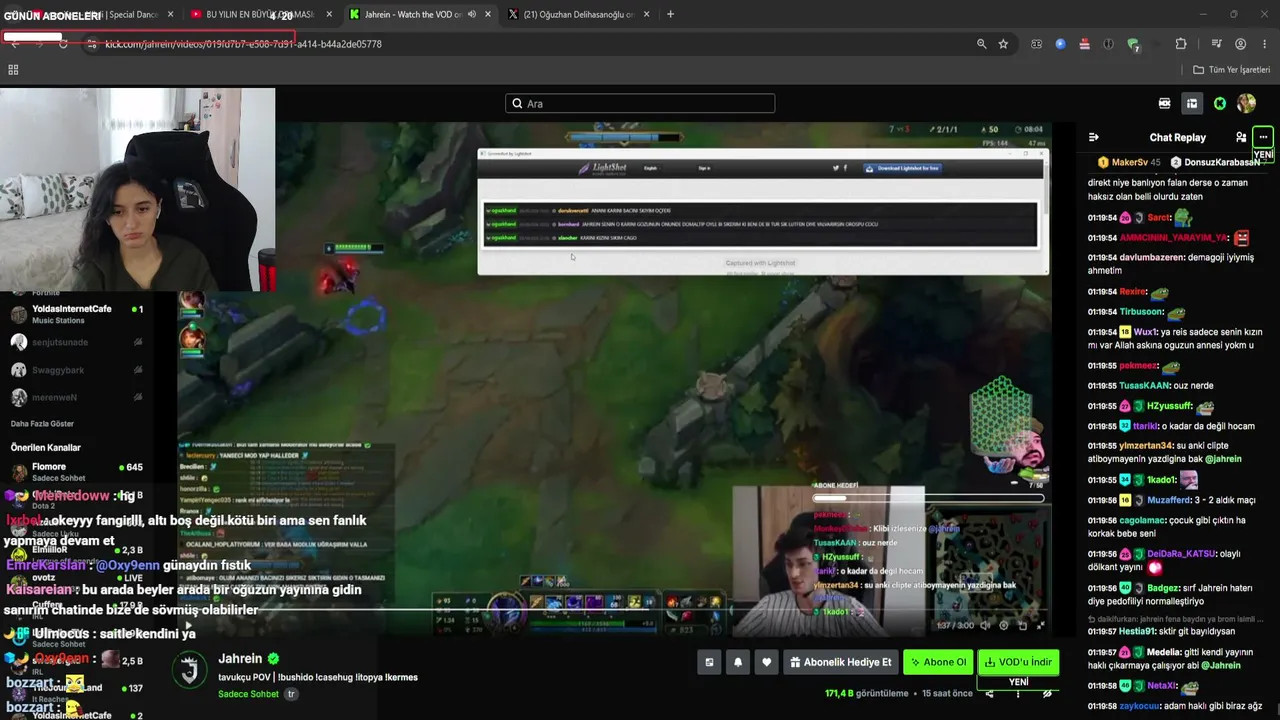The image size is (1280, 720).
Task: Open Chrome profile icon
Action: click(1240, 44)
